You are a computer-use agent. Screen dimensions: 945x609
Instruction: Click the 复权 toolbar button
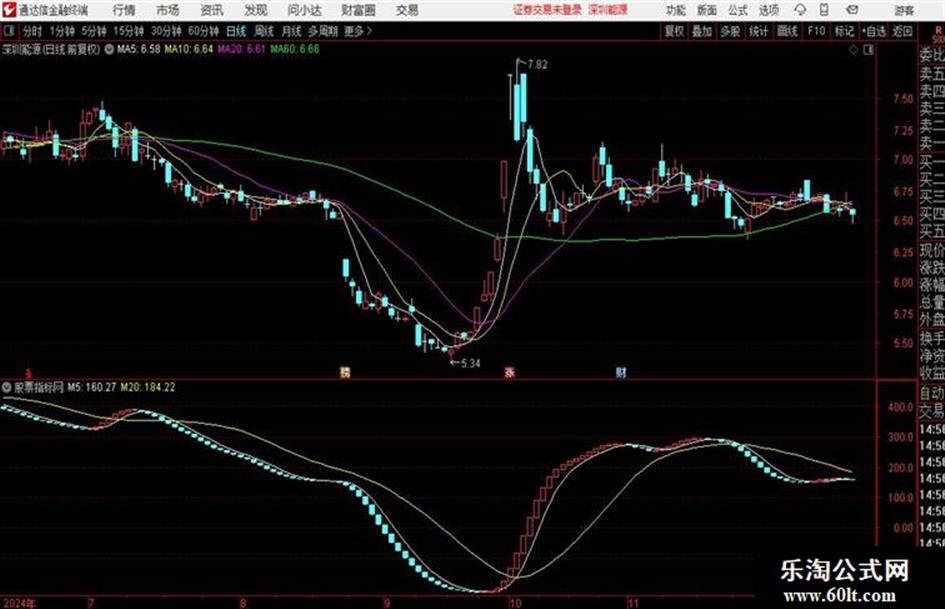674,31
